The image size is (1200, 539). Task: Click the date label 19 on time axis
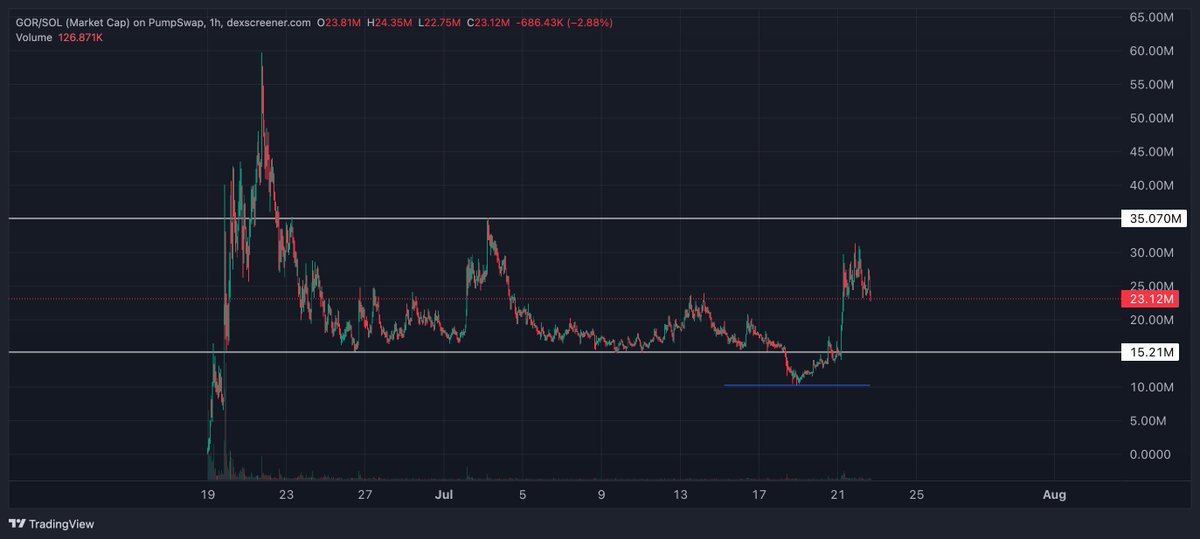208,495
